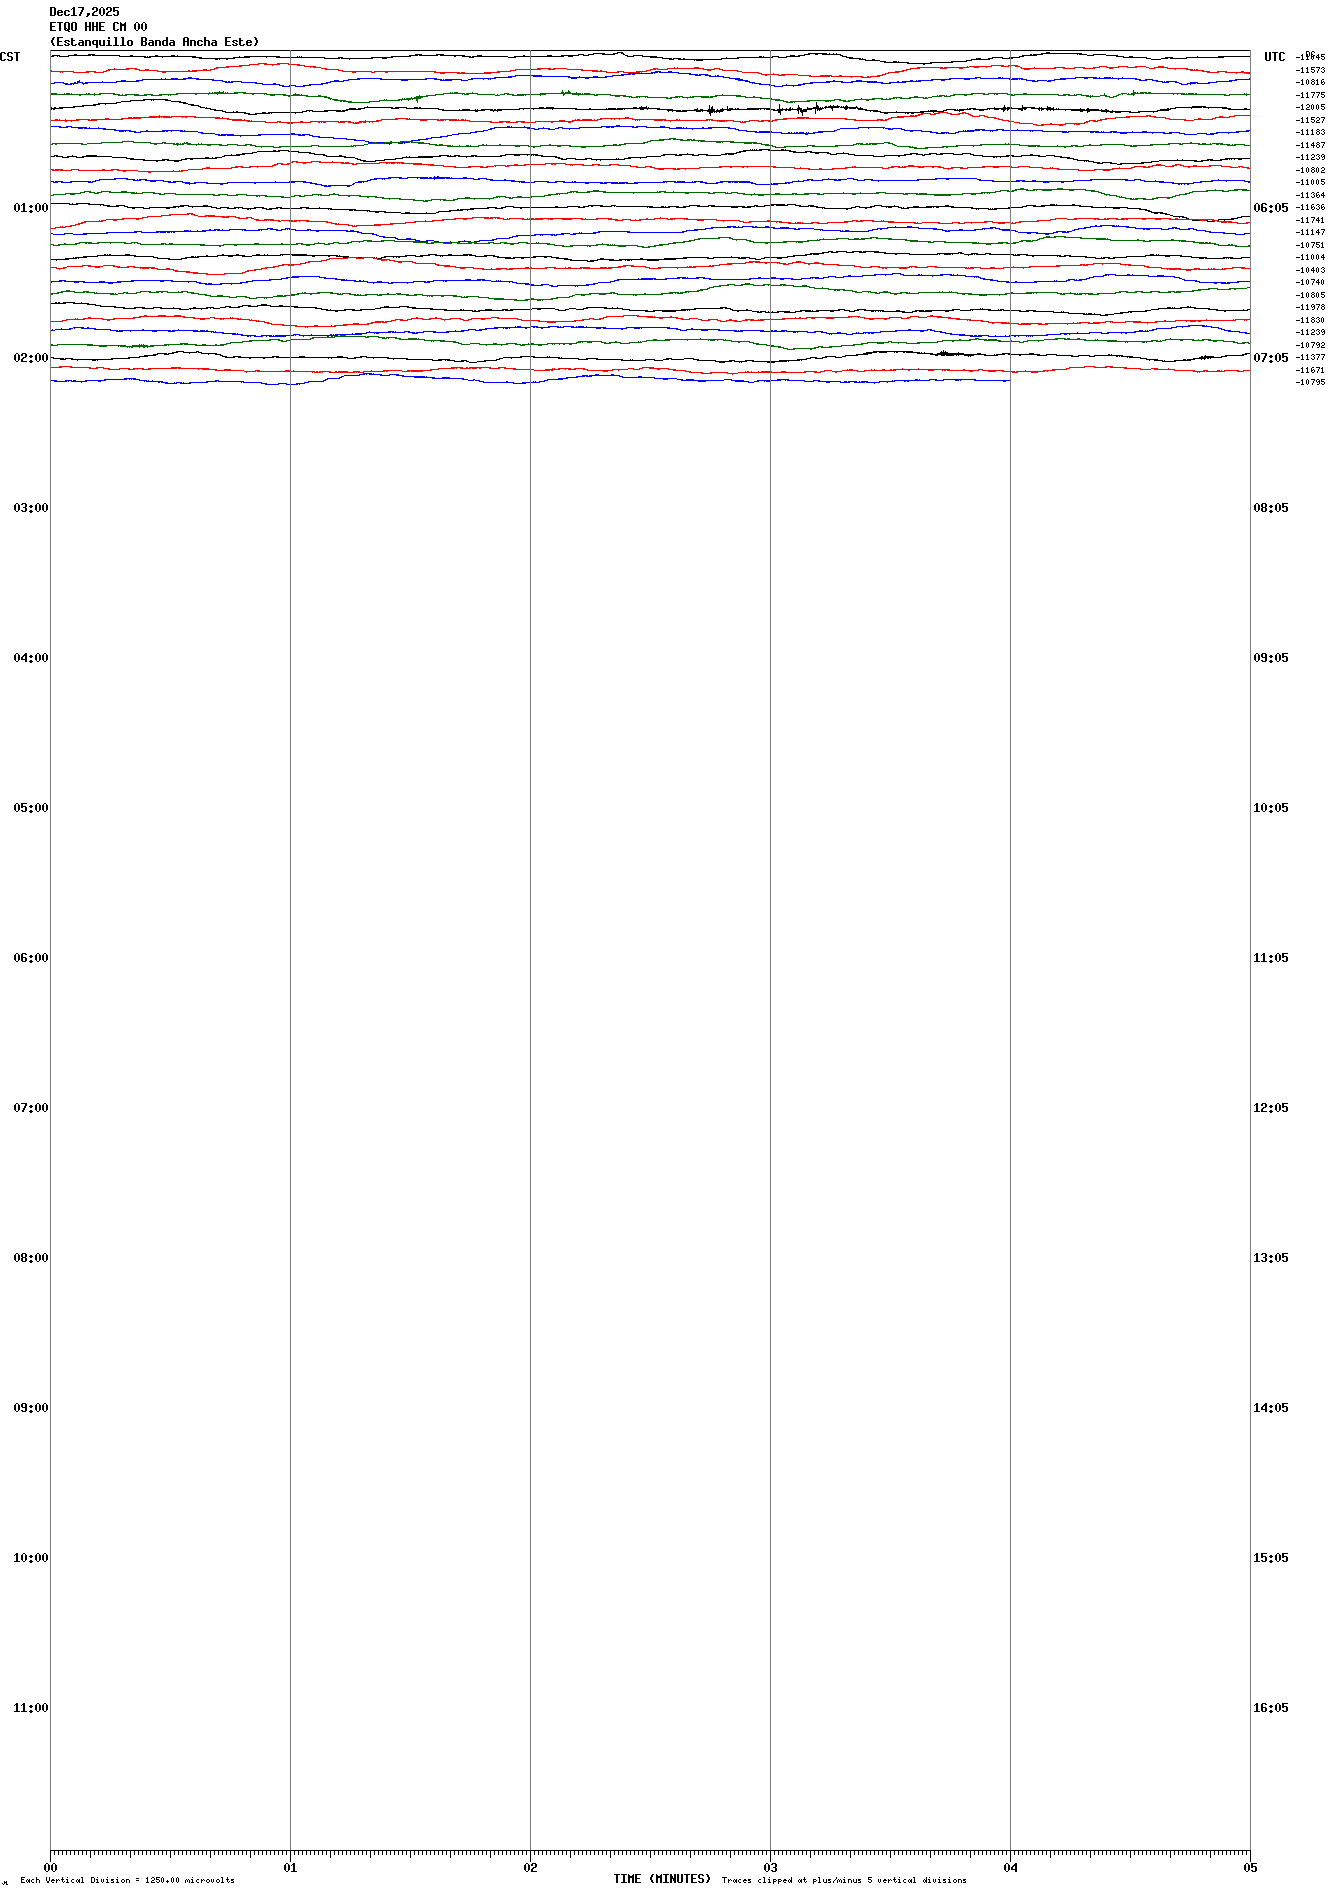Select the 11:00 CST time marker
This screenshot has width=1330, height=1894.
(x=30, y=1708)
